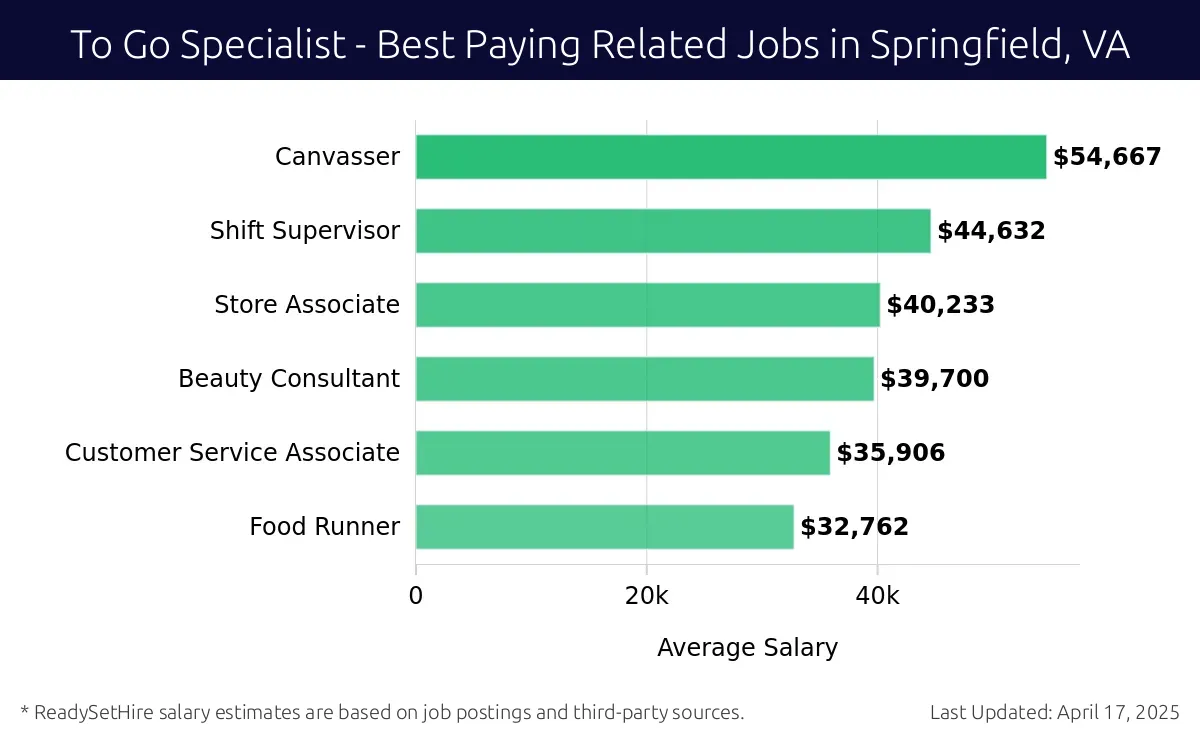Click the Customer Service Associate bar

pyautogui.click(x=623, y=453)
